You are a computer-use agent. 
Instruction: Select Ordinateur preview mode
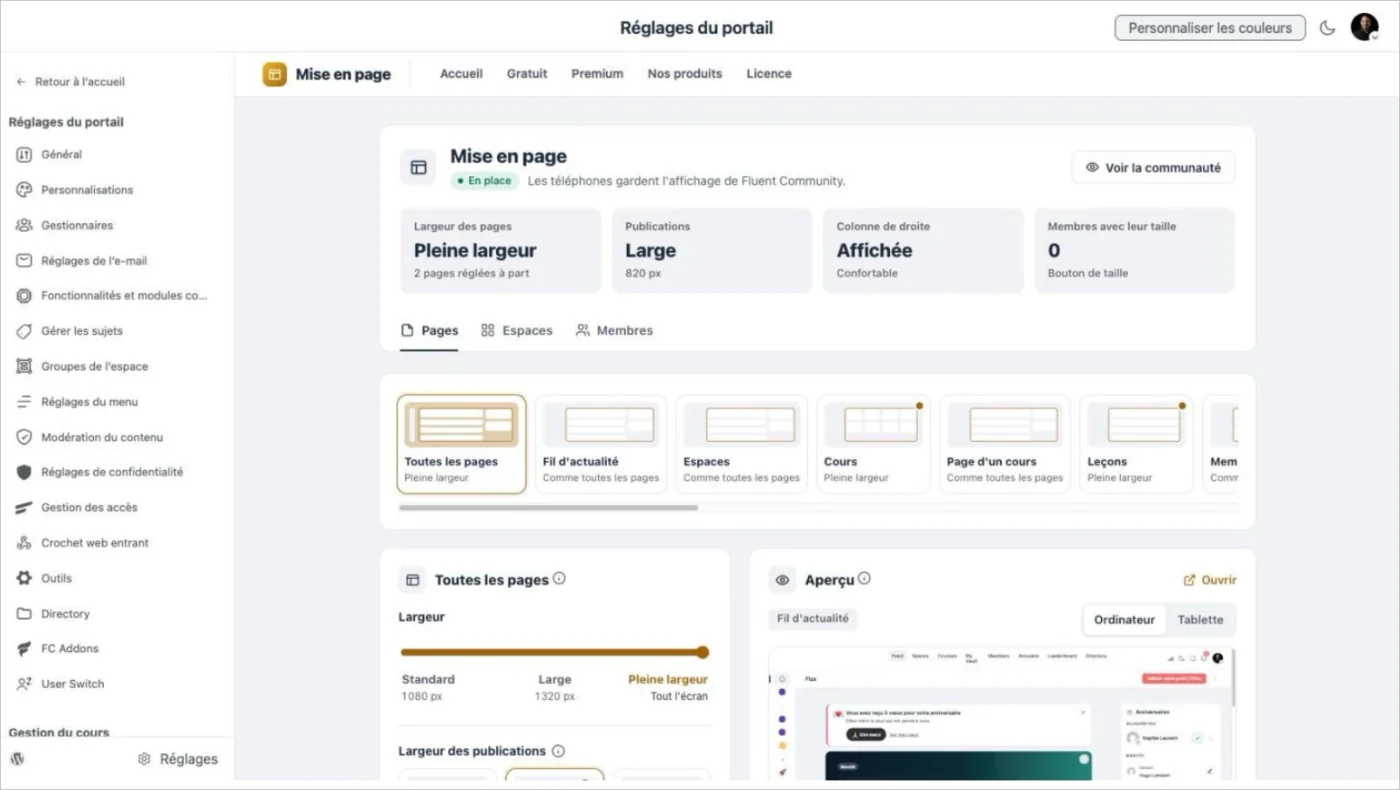tap(1124, 620)
